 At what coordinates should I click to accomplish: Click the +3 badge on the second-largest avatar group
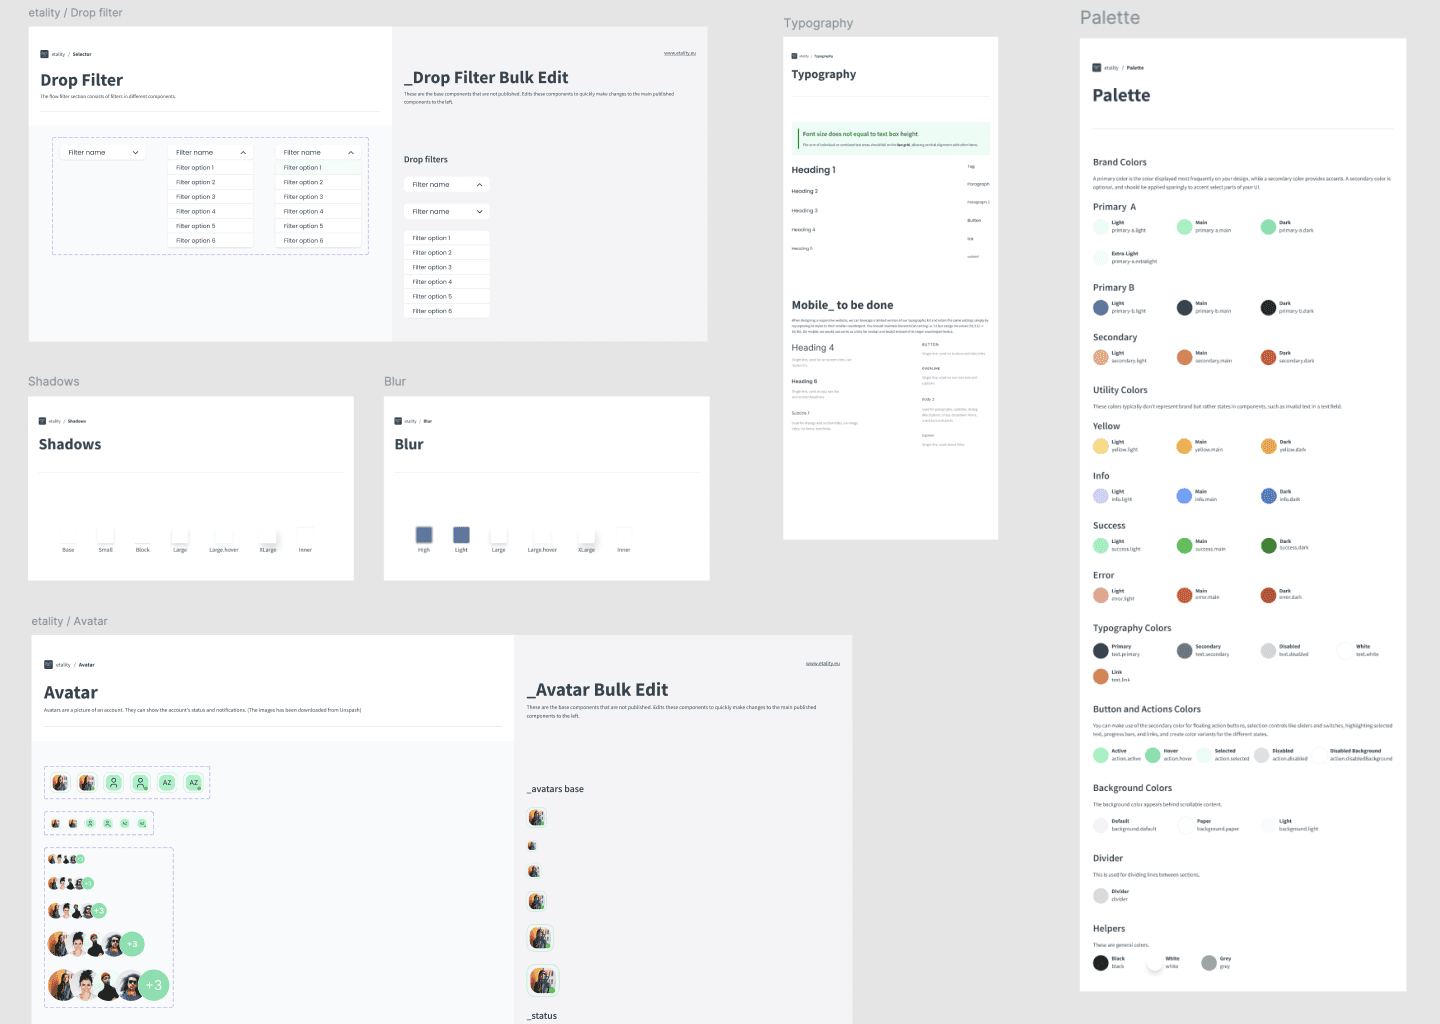click(132, 944)
